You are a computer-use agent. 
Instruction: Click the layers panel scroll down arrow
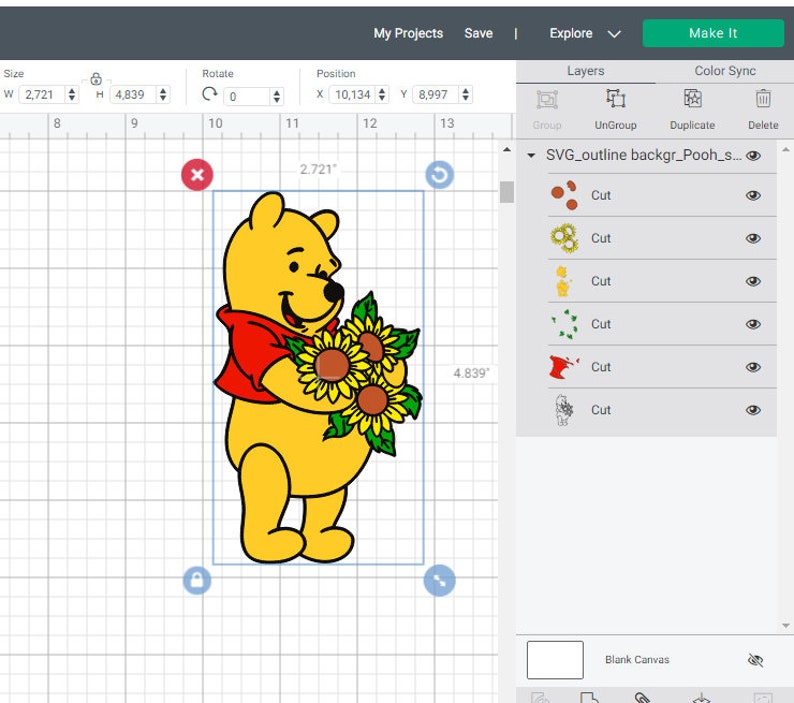point(785,626)
